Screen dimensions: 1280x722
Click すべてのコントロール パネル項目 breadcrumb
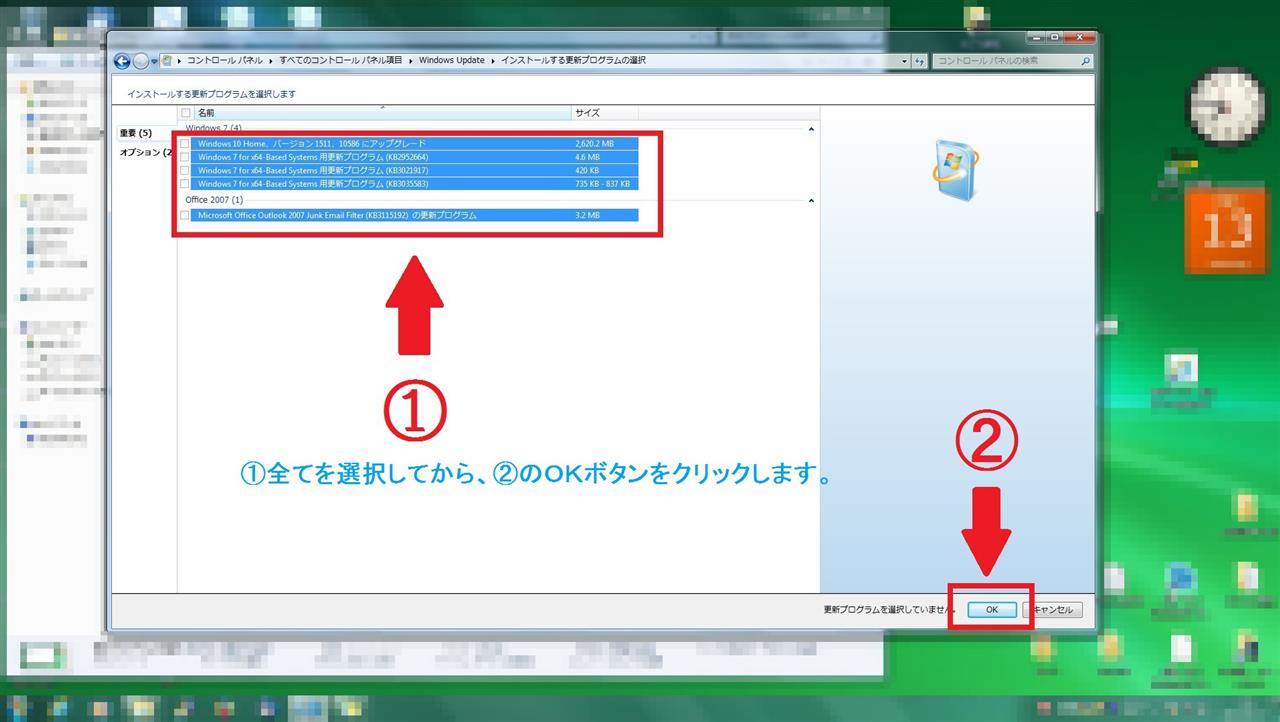coord(340,61)
